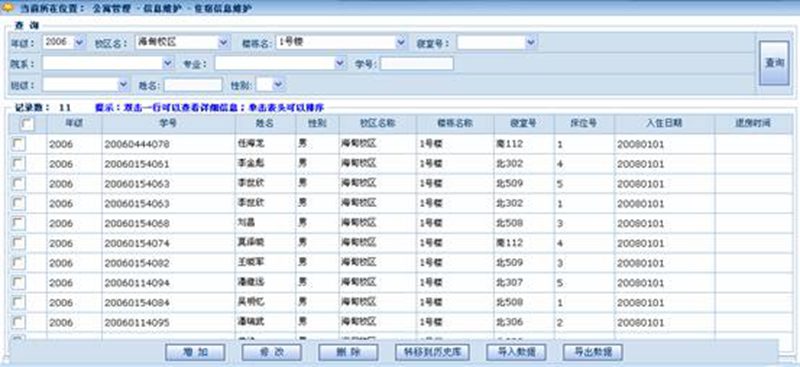Viewport: 800px width, 367px height.
Task: Sort by the 退房时间 column header
Action: click(x=753, y=124)
